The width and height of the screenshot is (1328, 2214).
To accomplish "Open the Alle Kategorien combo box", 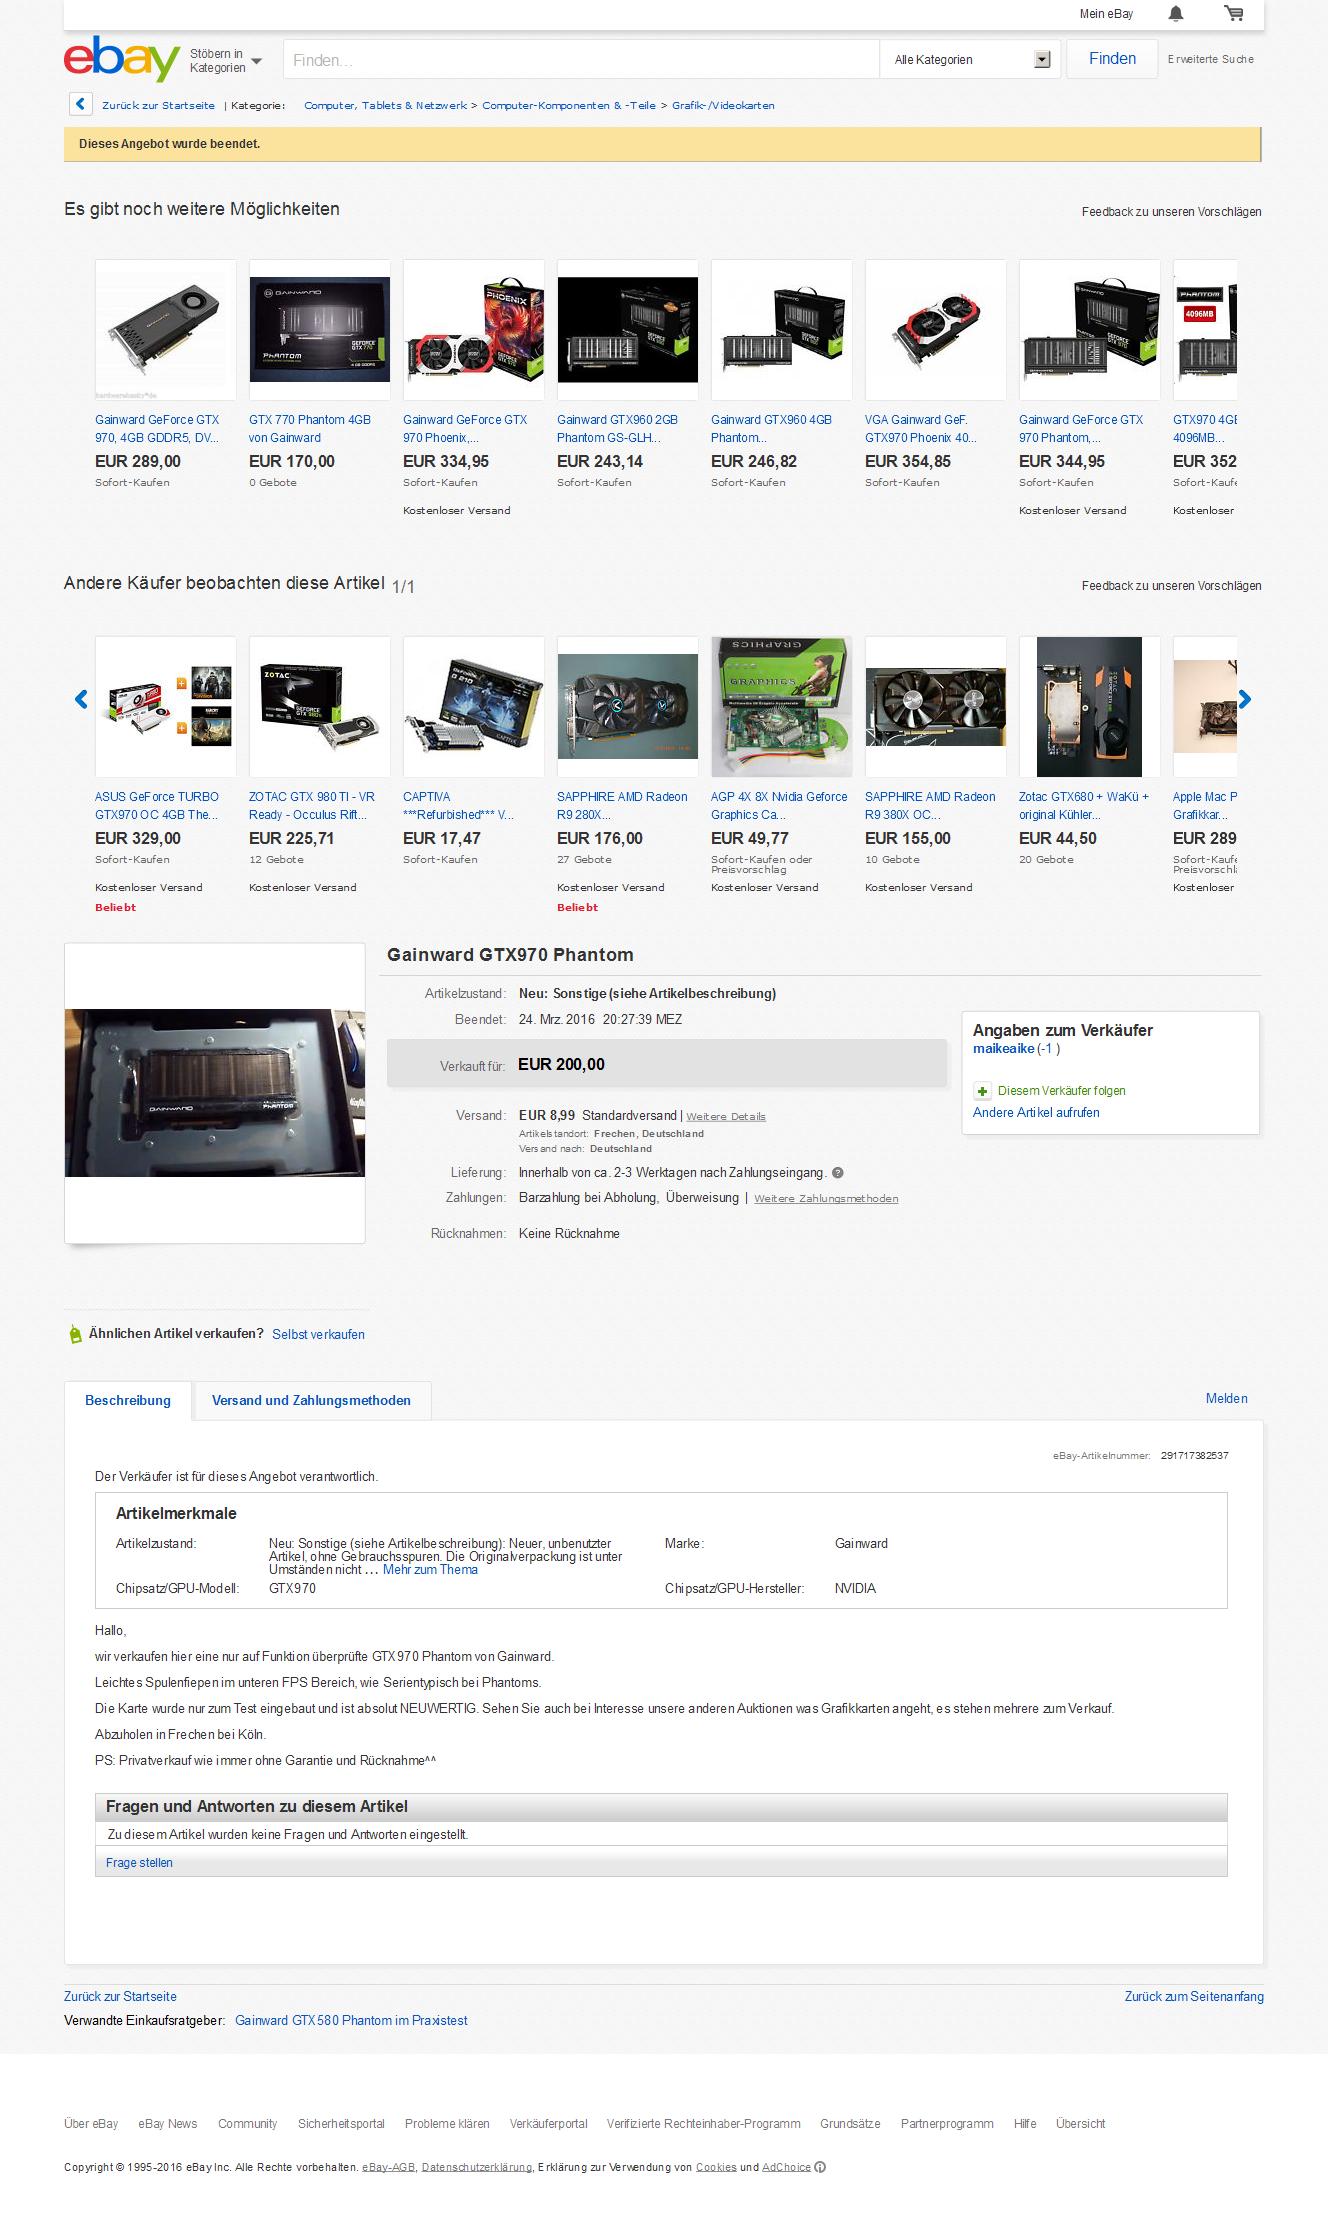I will click(x=972, y=60).
